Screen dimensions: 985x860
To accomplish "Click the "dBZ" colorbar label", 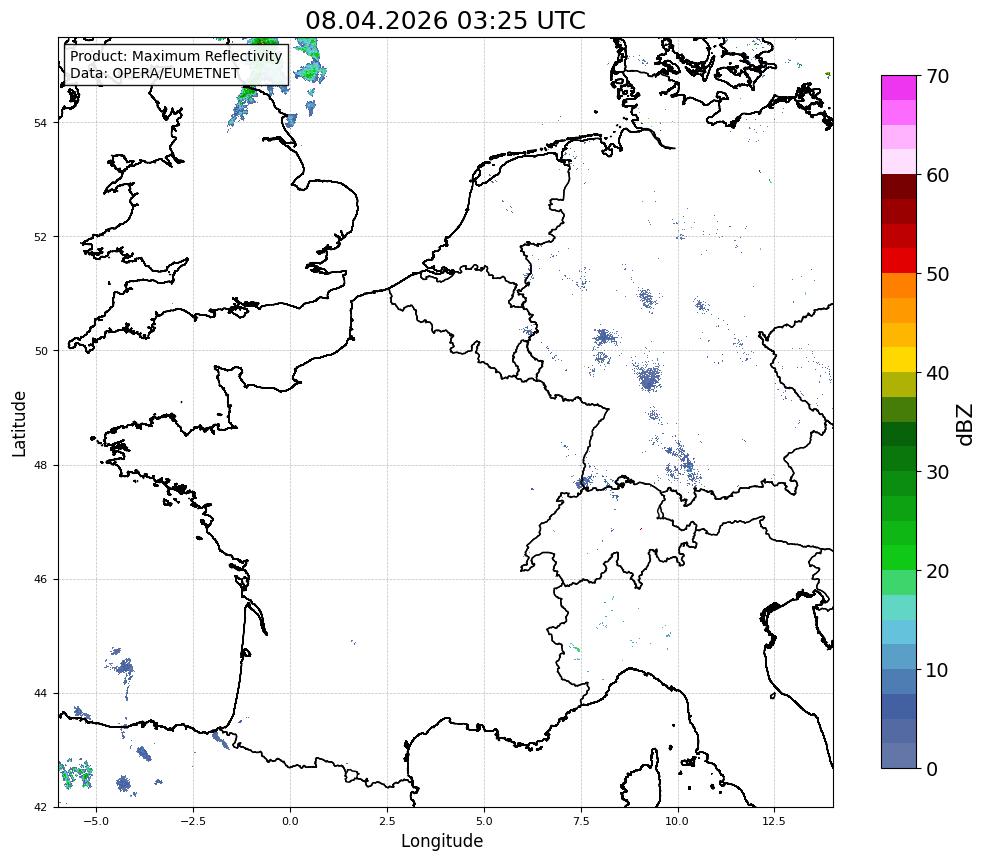I will [966, 424].
